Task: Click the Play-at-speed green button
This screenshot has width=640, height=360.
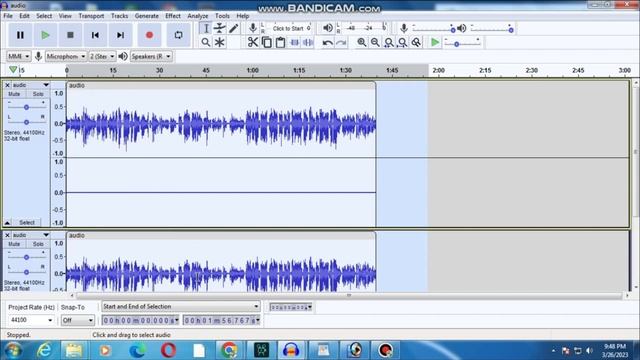Action: tap(435, 42)
